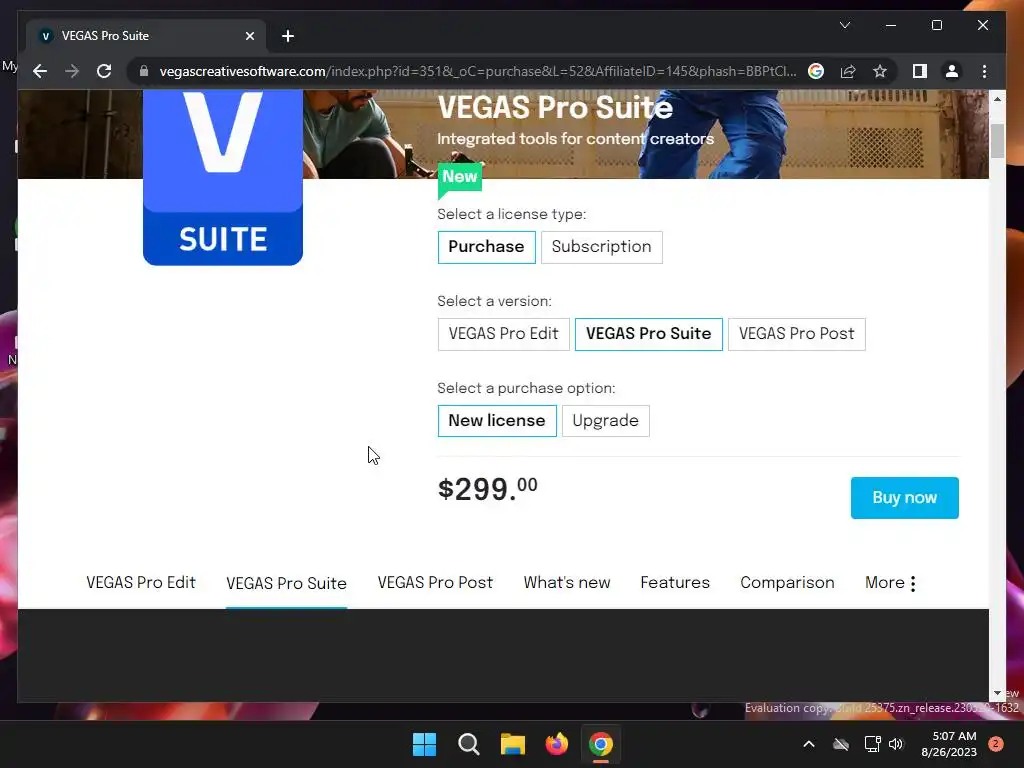Select the Purchase license type
The image size is (1024, 768).
click(x=487, y=247)
